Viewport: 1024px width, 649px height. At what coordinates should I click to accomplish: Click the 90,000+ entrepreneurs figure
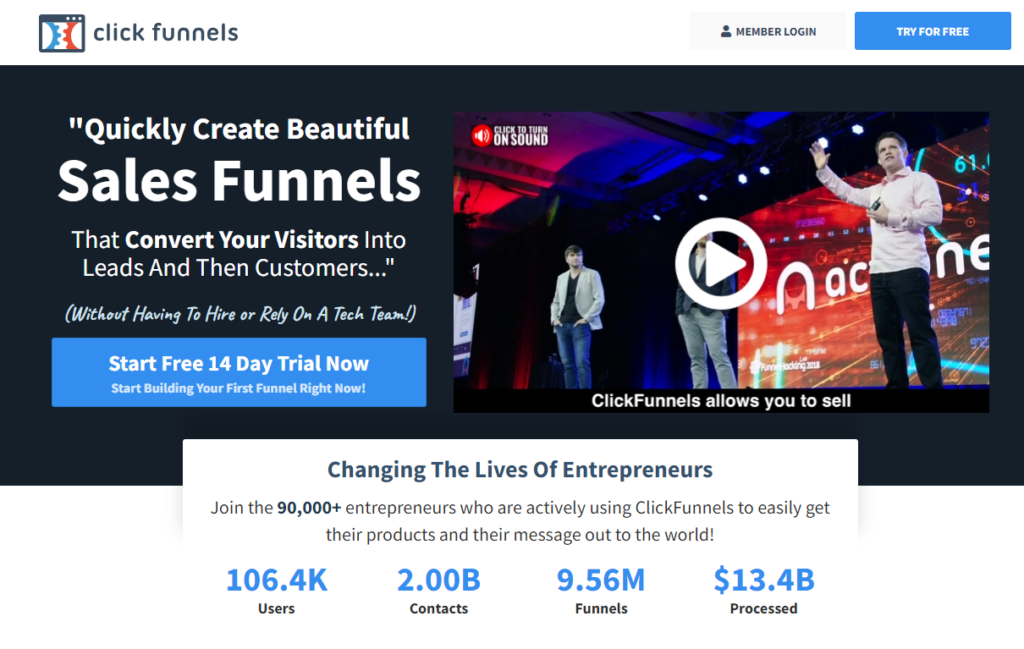[x=309, y=508]
